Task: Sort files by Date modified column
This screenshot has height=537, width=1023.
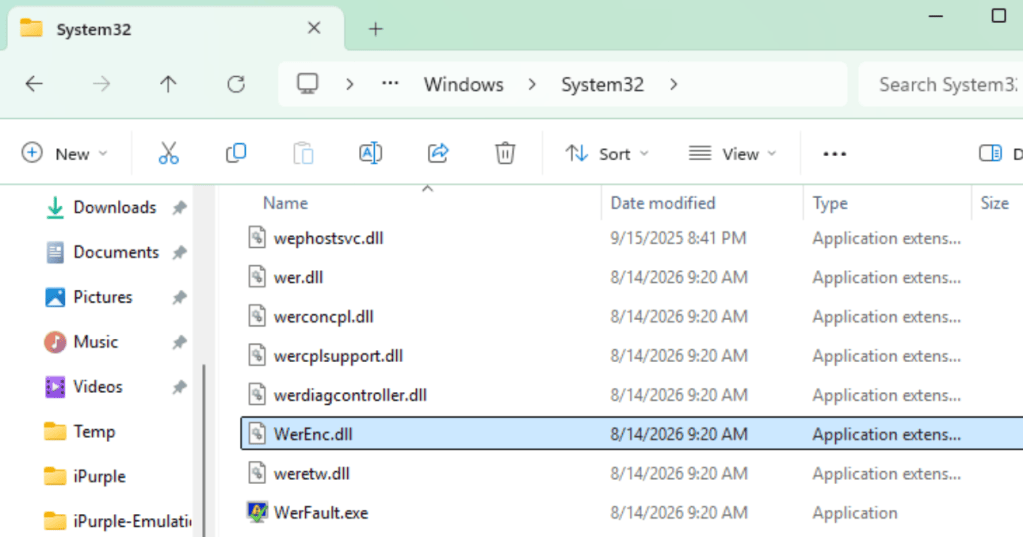Action: [x=662, y=203]
